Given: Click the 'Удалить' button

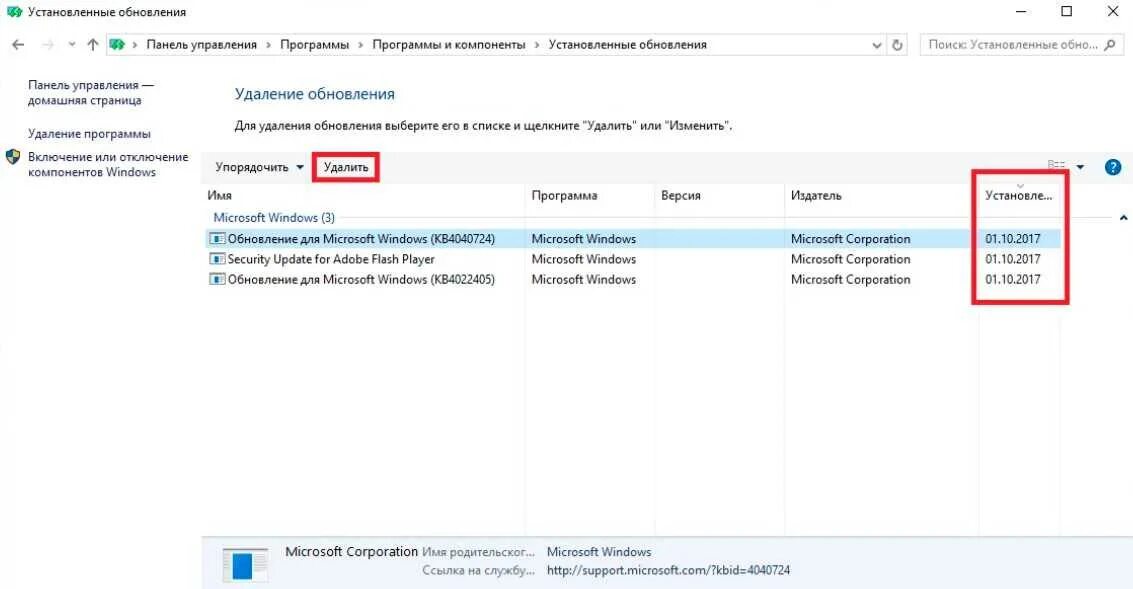Looking at the screenshot, I should (x=346, y=167).
